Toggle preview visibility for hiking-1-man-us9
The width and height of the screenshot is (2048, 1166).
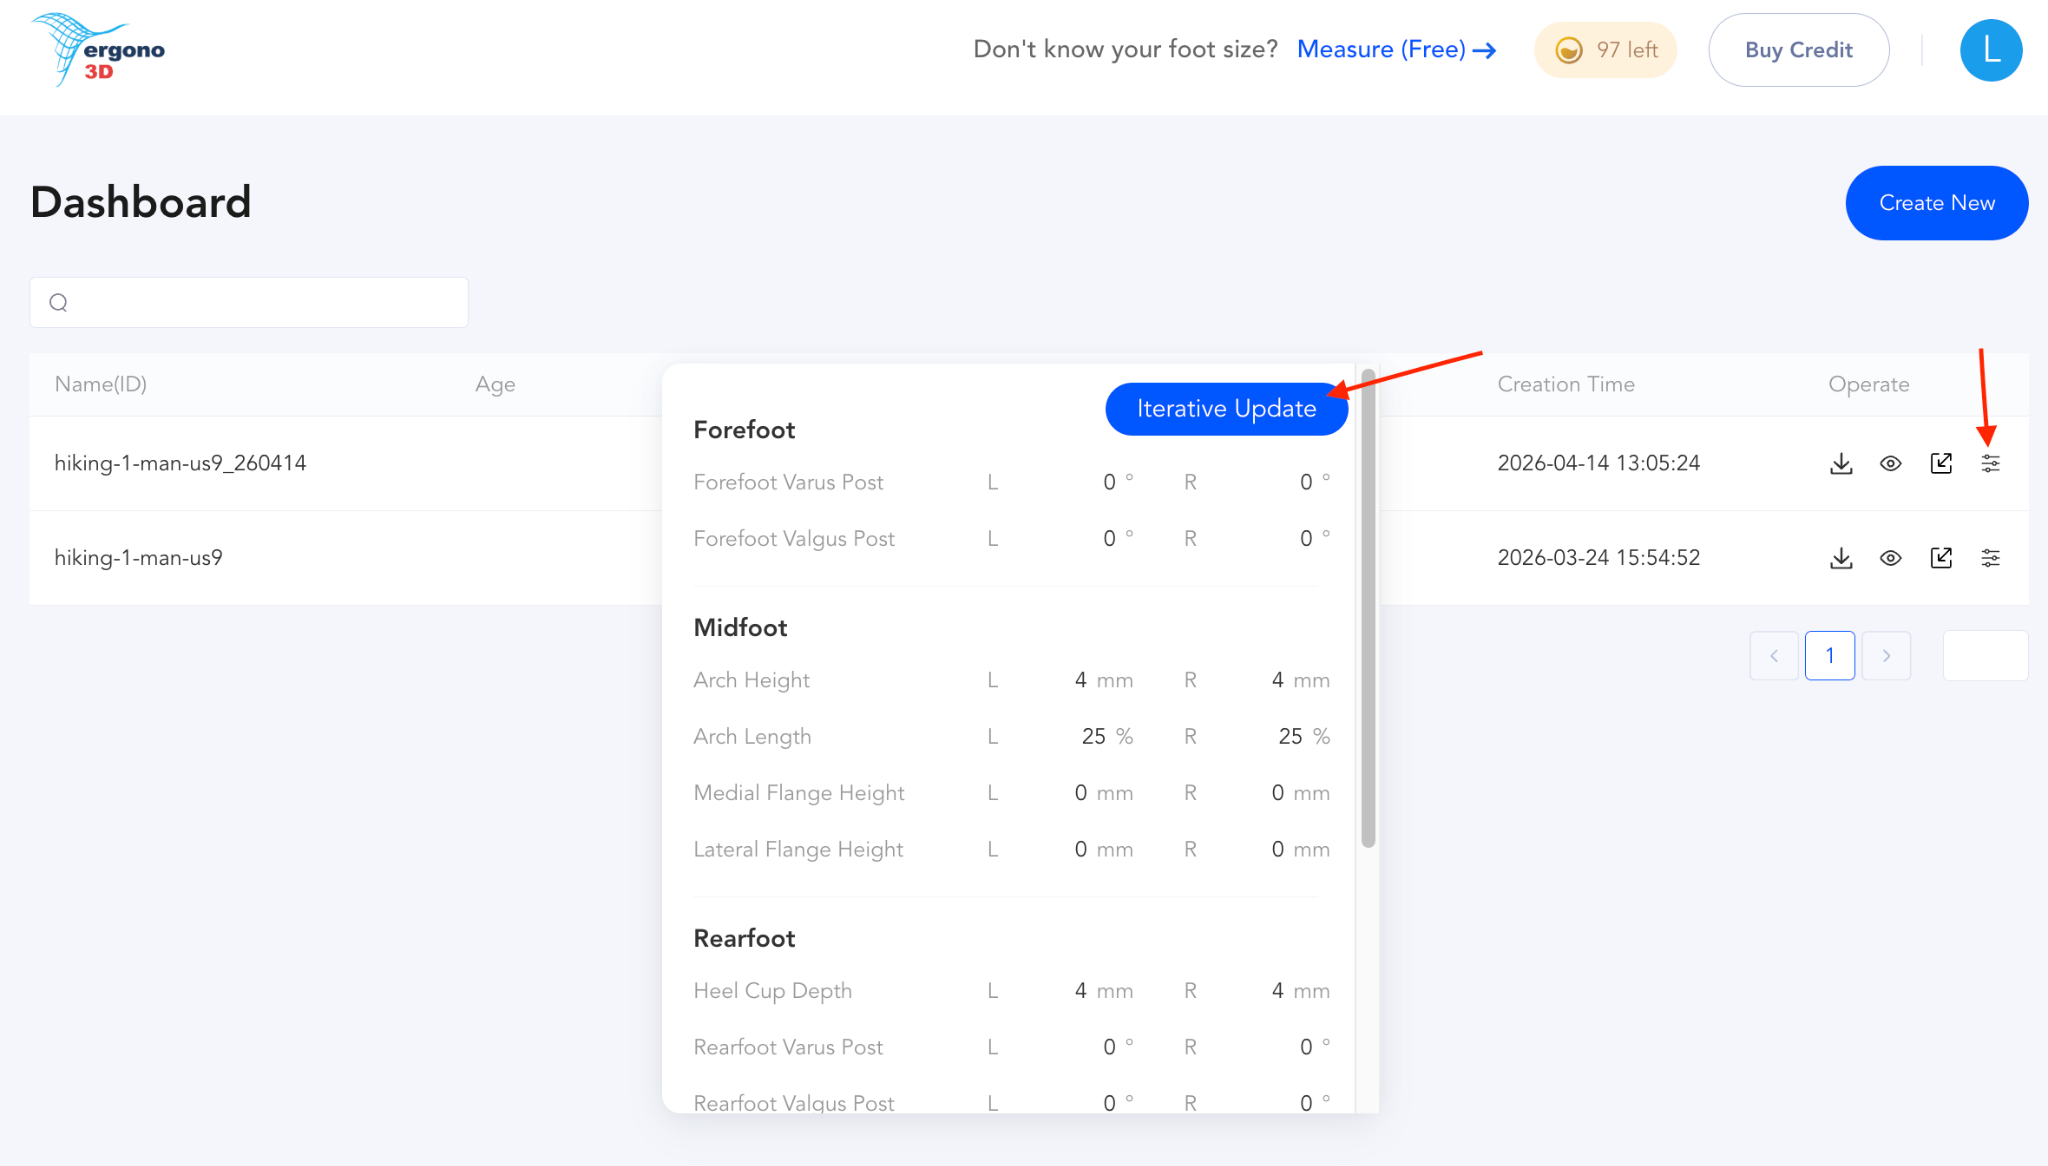[1890, 557]
